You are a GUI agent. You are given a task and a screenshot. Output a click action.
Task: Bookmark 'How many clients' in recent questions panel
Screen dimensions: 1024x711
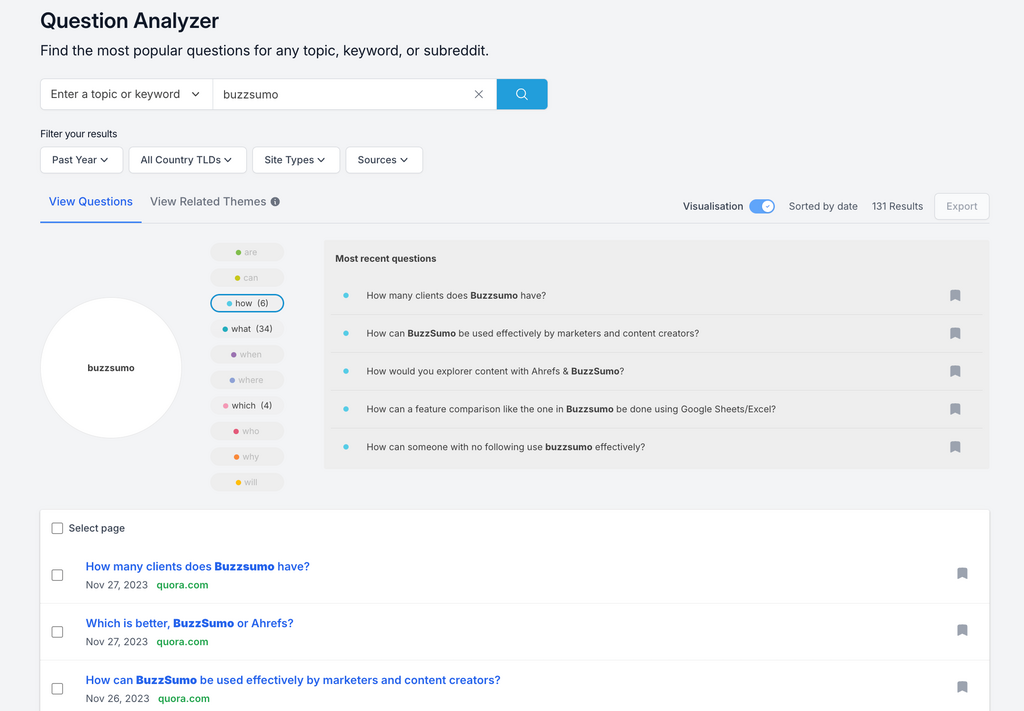point(955,296)
